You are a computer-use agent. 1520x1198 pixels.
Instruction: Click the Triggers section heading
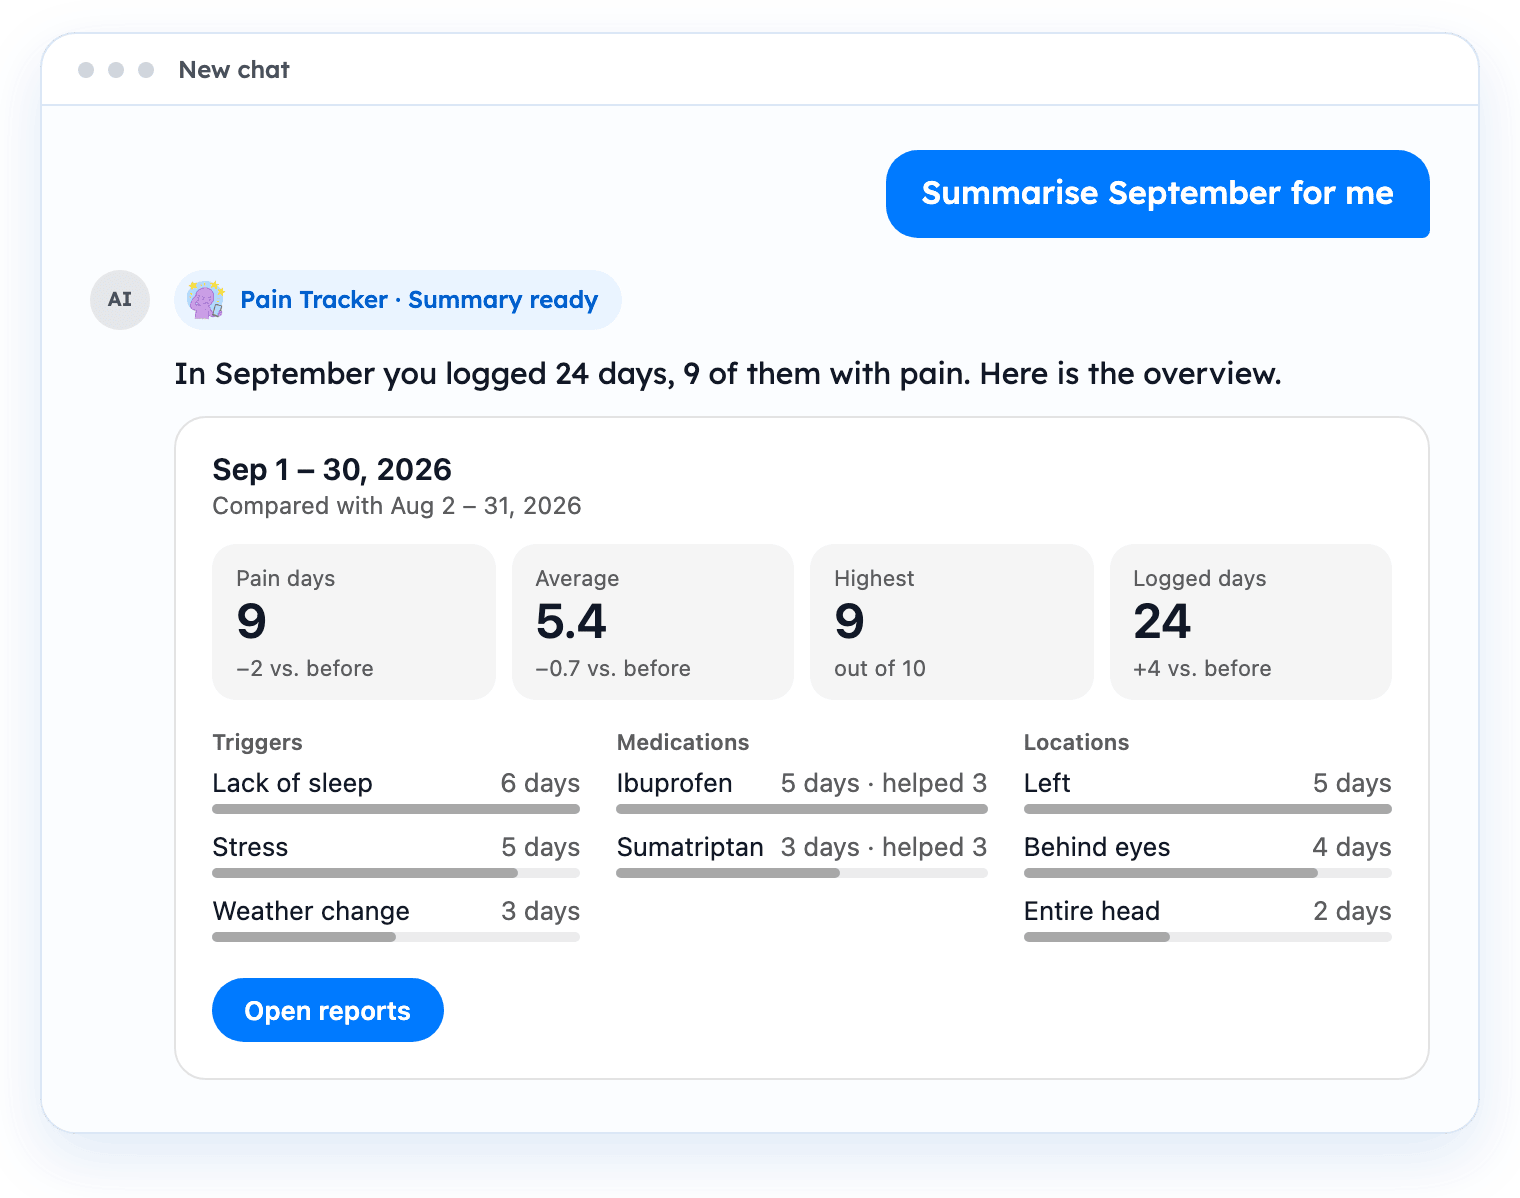pos(257,742)
